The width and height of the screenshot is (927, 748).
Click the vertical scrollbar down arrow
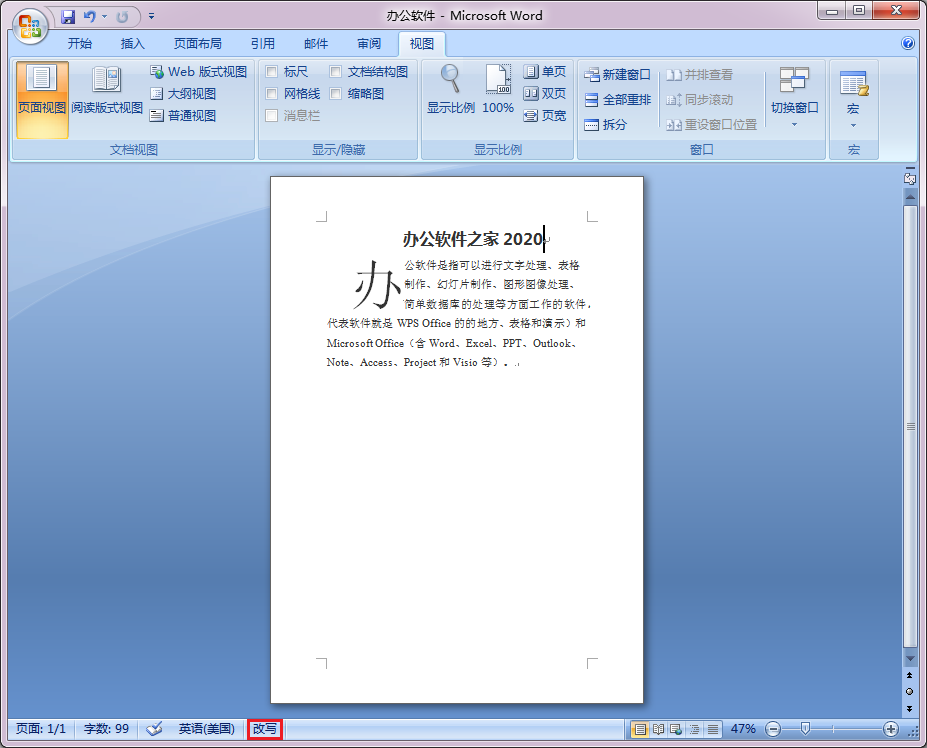point(910,659)
